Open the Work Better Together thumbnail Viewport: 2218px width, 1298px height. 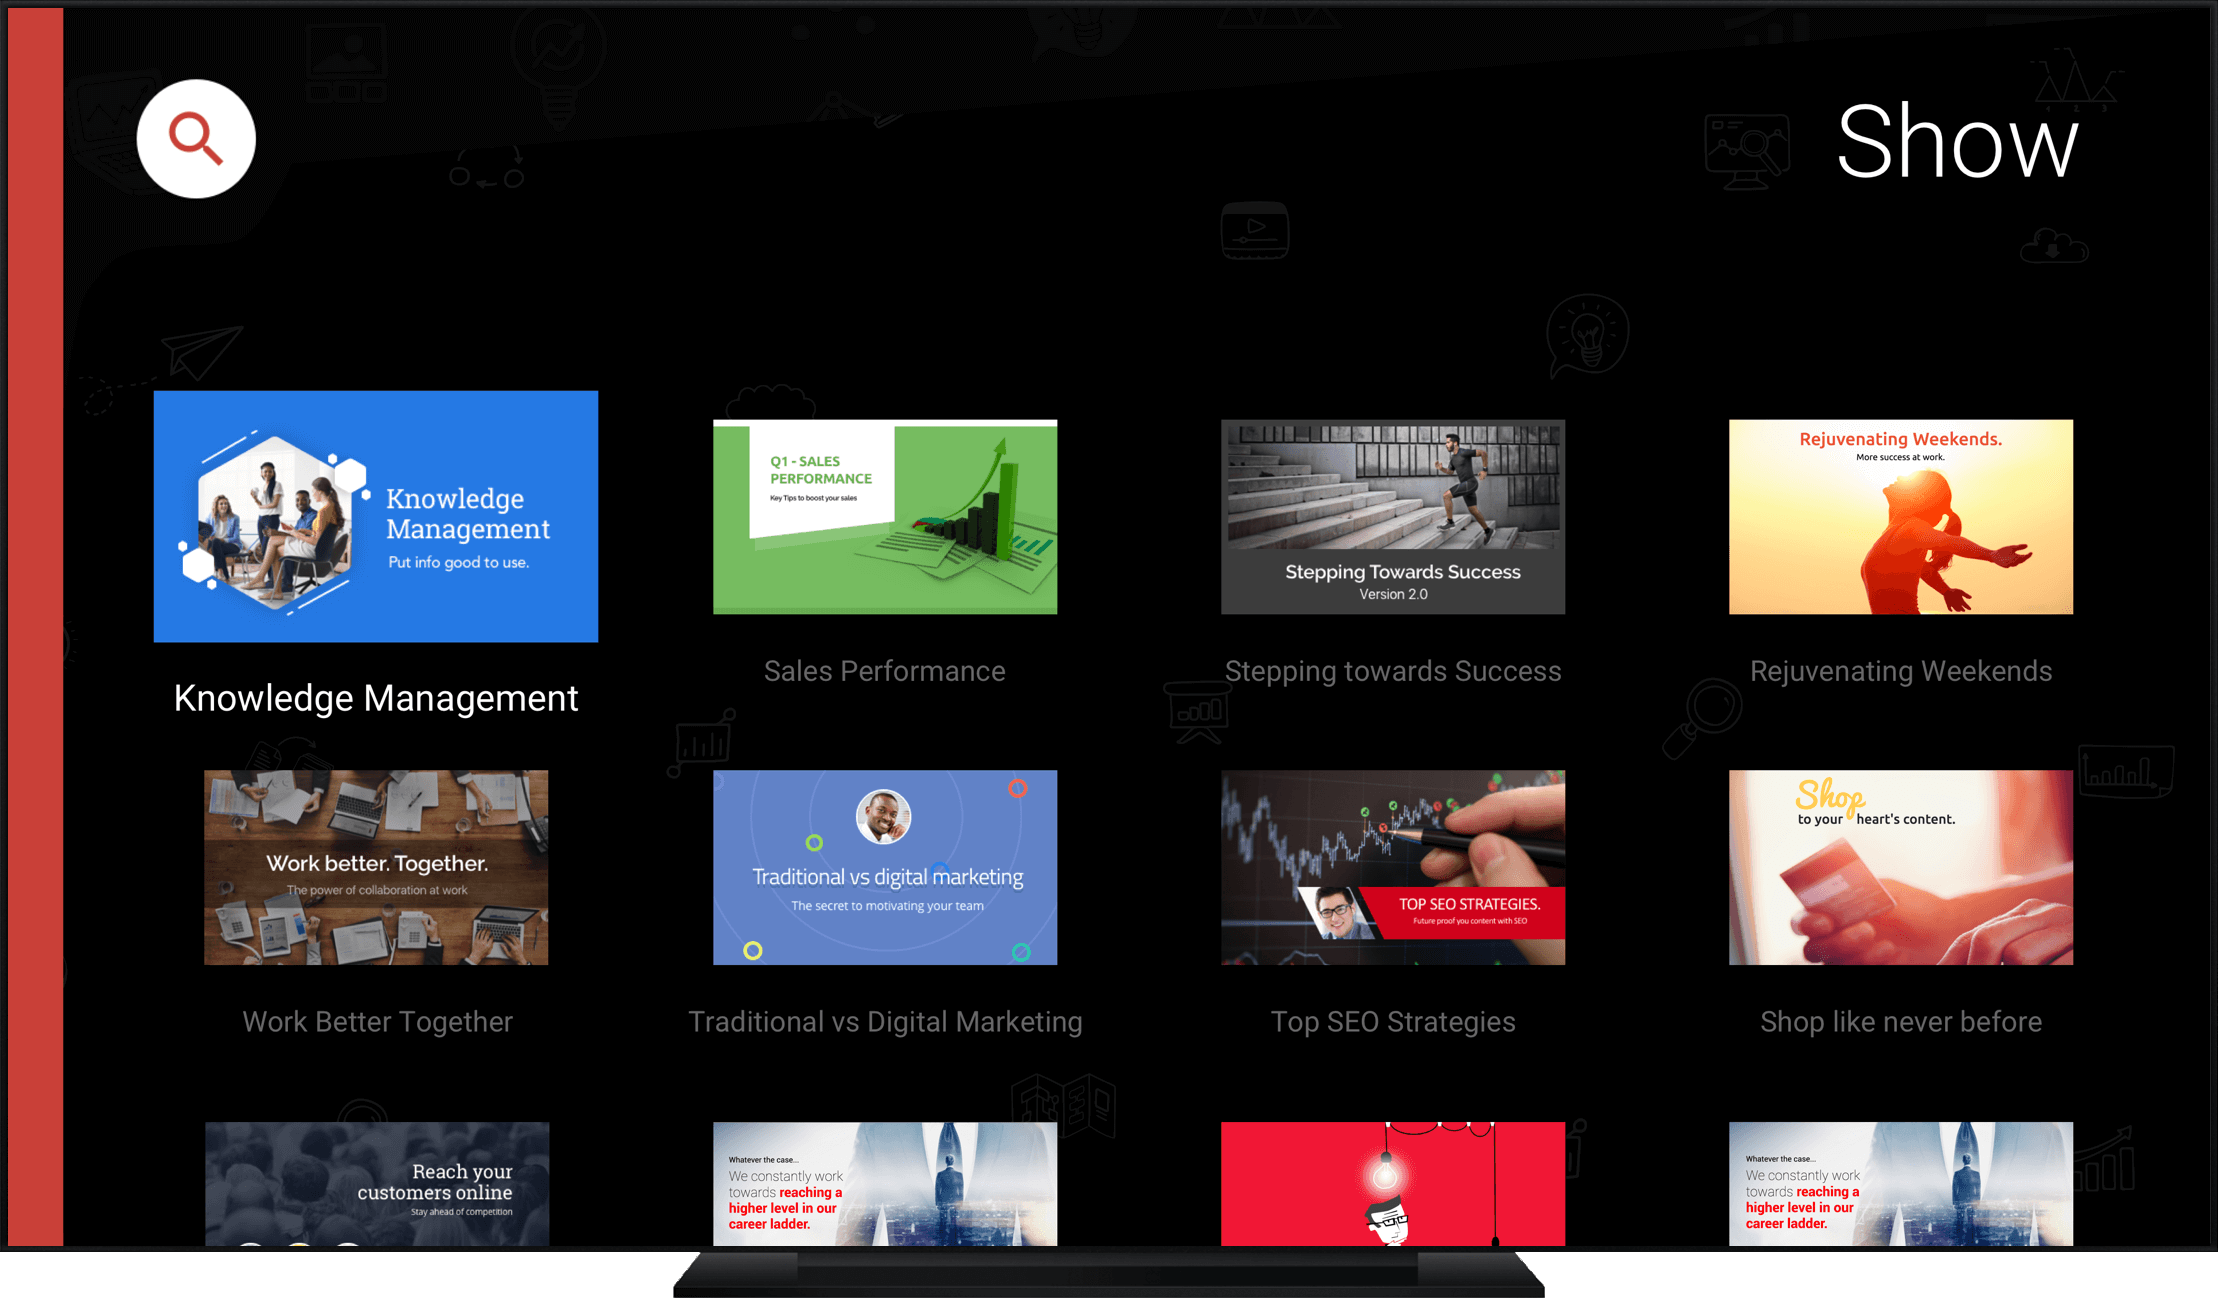(376, 867)
